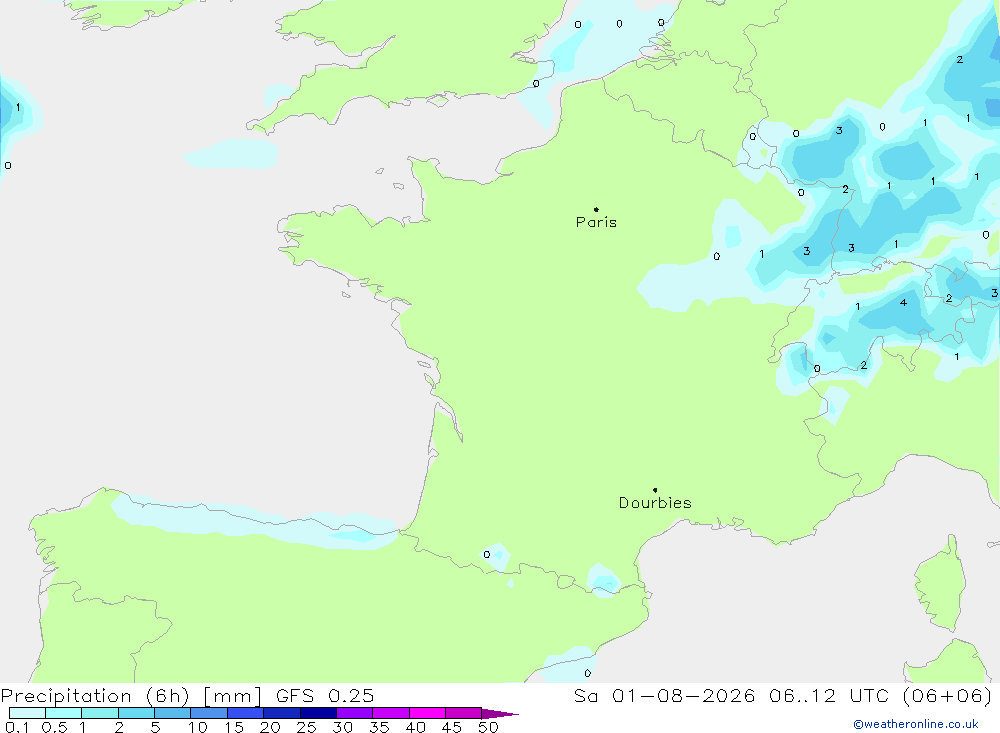Pick the 0.1–0.5 mm legend swatch
Image resolution: width=1000 pixels, height=733 pixels.
(27, 713)
